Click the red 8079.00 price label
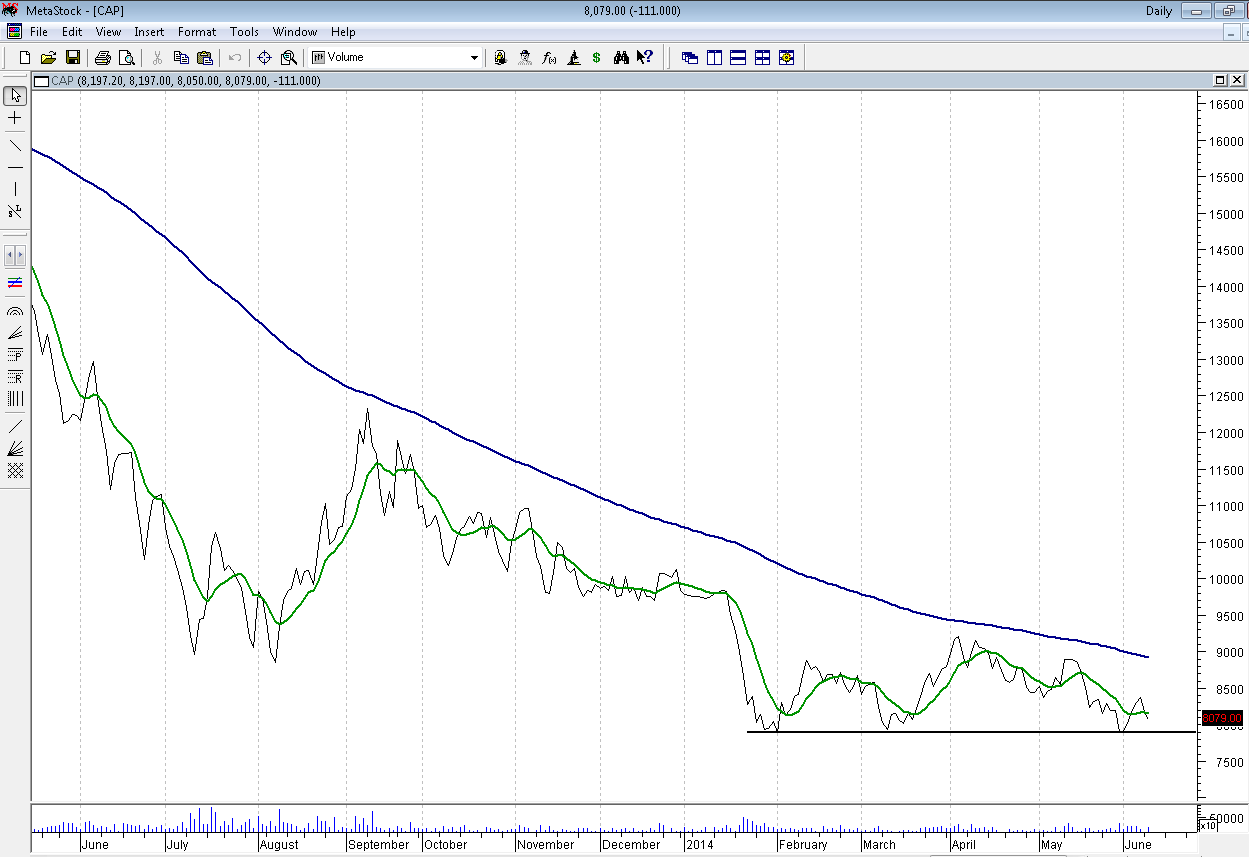This screenshot has height=857, width=1249. [x=1221, y=718]
